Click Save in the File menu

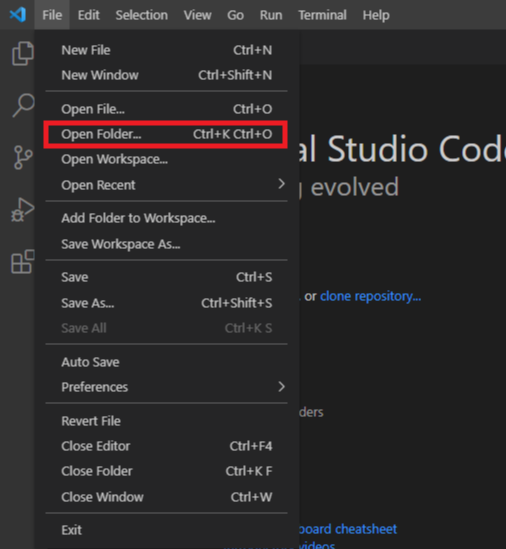(x=166, y=277)
